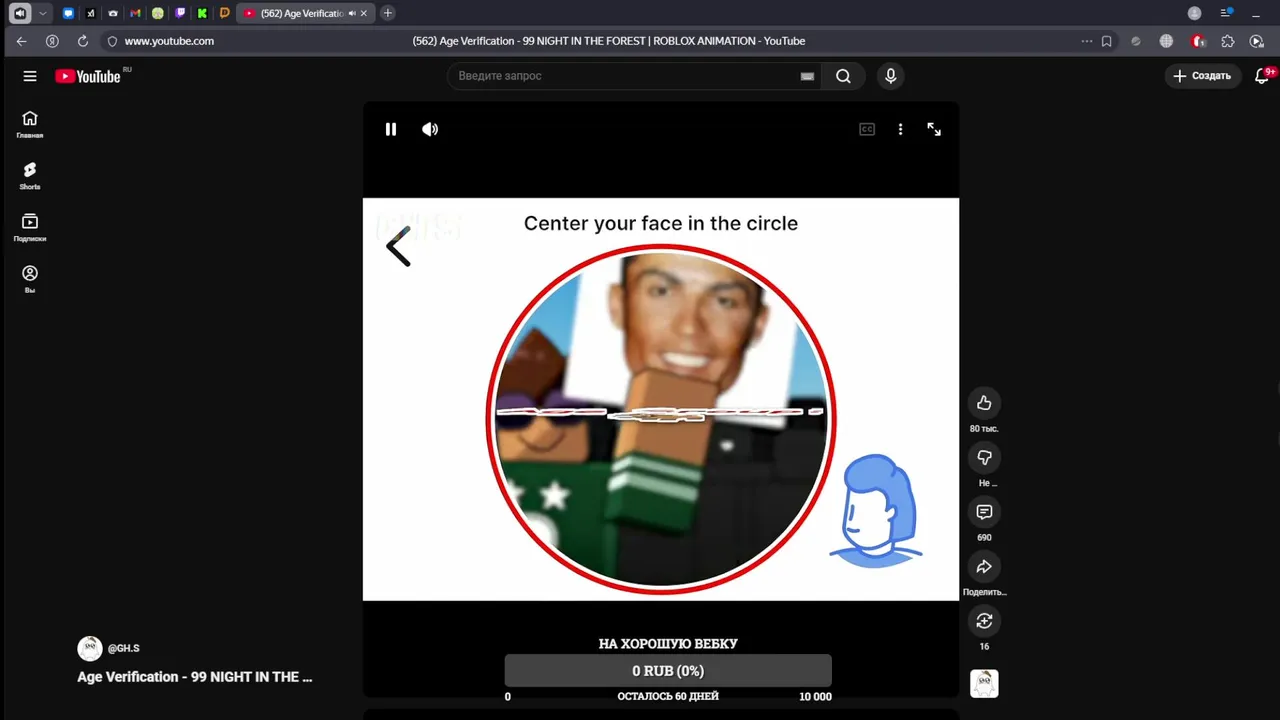
Task: Switch to the green K Kick pinned tab
Action: pos(202,13)
